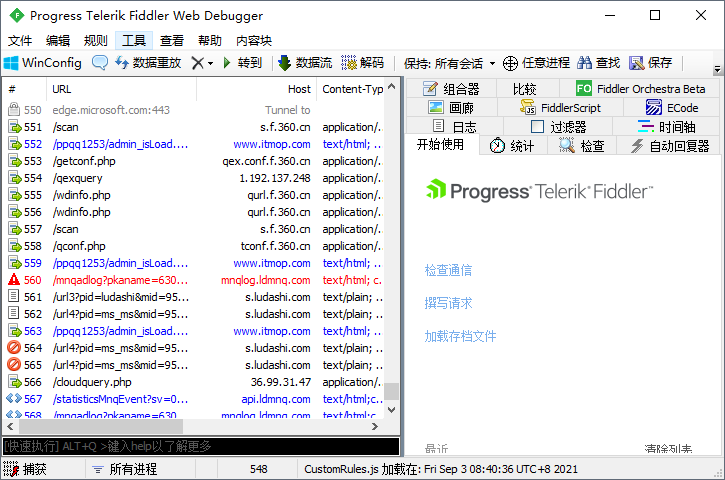Open the 工具 menu
Image resolution: width=725 pixels, height=480 pixels.
point(134,41)
